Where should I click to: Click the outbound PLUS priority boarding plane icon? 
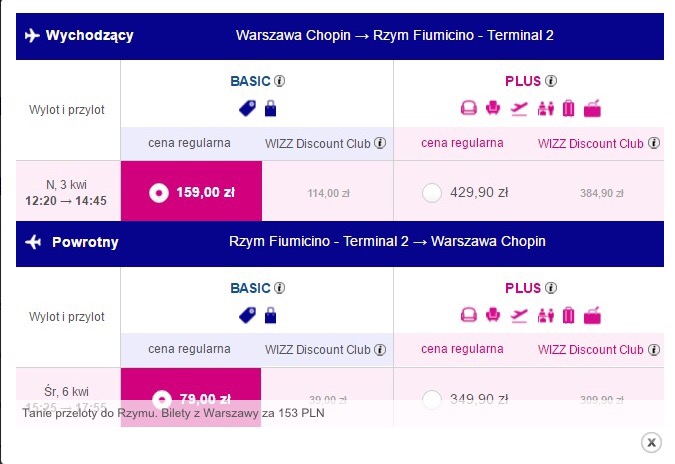[519, 108]
